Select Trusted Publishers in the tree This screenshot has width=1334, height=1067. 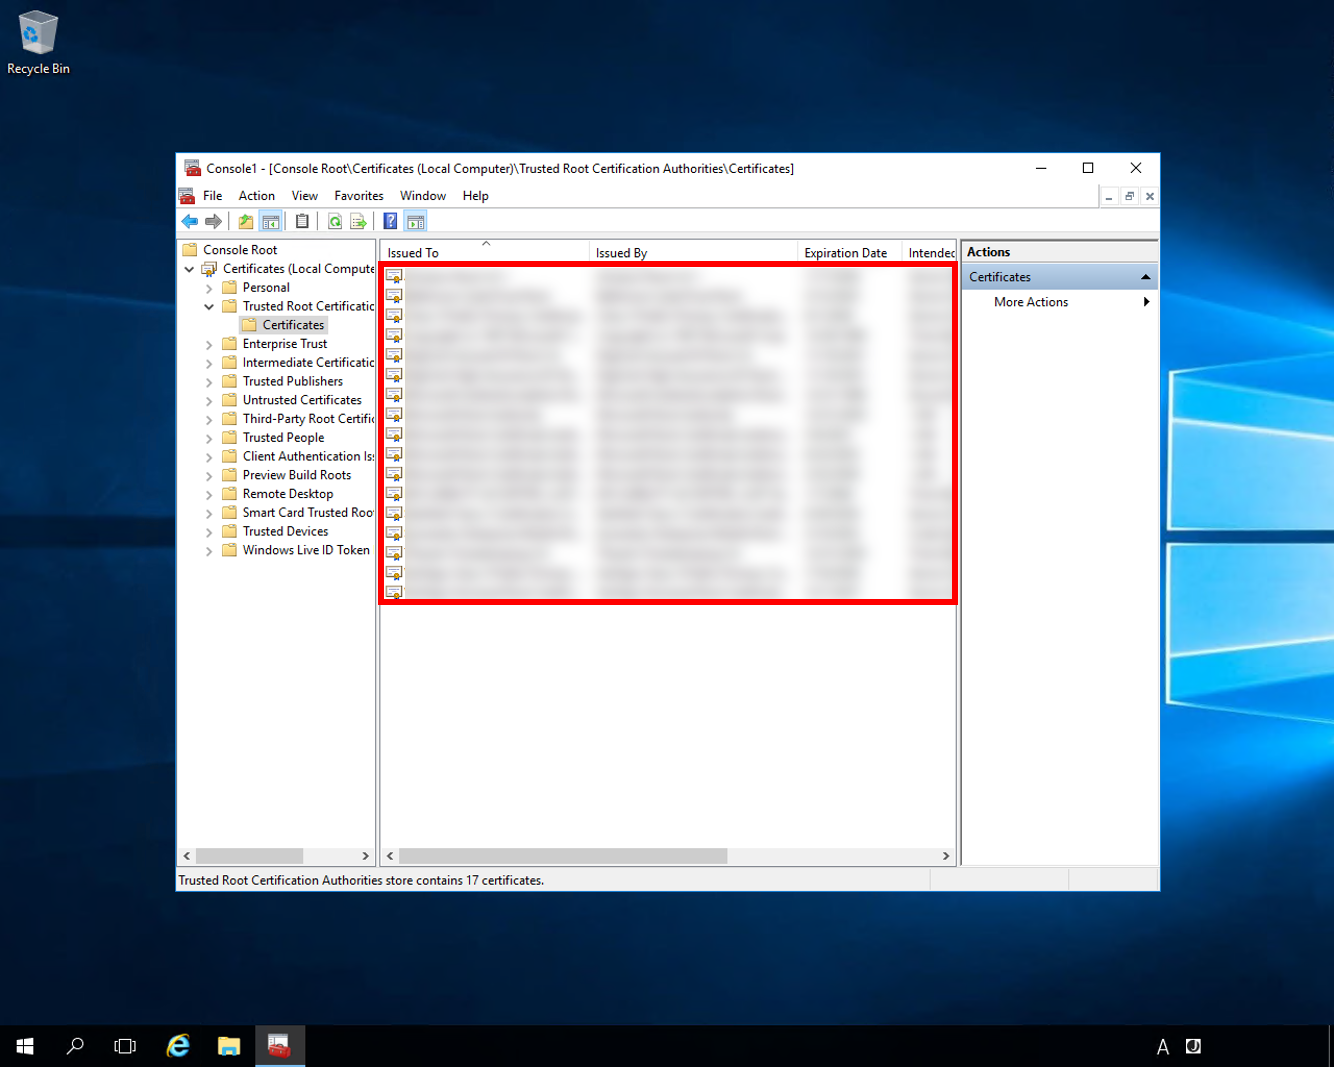292,381
